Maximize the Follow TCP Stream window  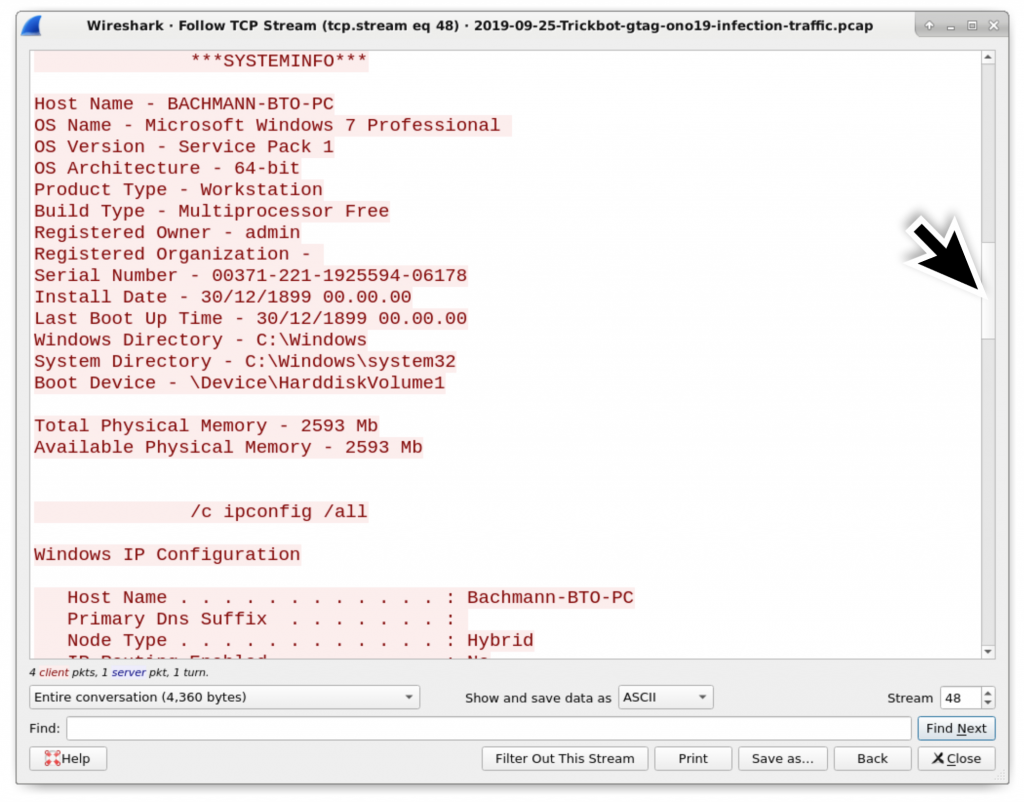pyautogui.click(x=972, y=25)
